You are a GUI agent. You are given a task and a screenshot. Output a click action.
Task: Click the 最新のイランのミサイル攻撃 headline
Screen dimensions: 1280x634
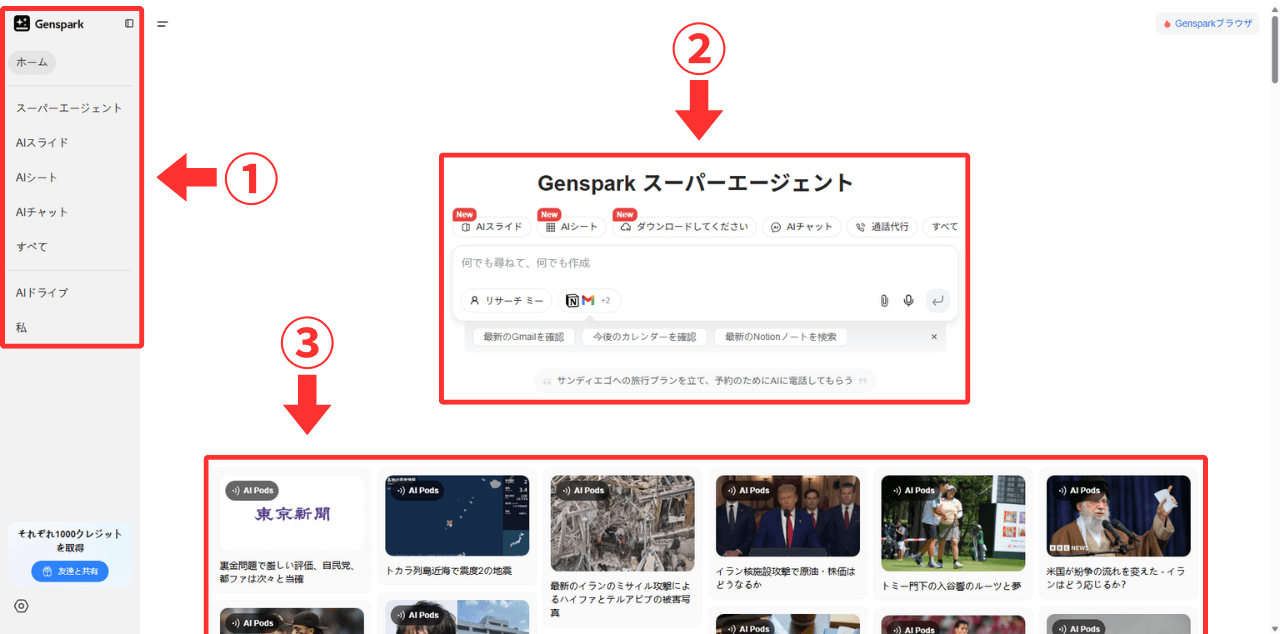pyautogui.click(x=619, y=598)
